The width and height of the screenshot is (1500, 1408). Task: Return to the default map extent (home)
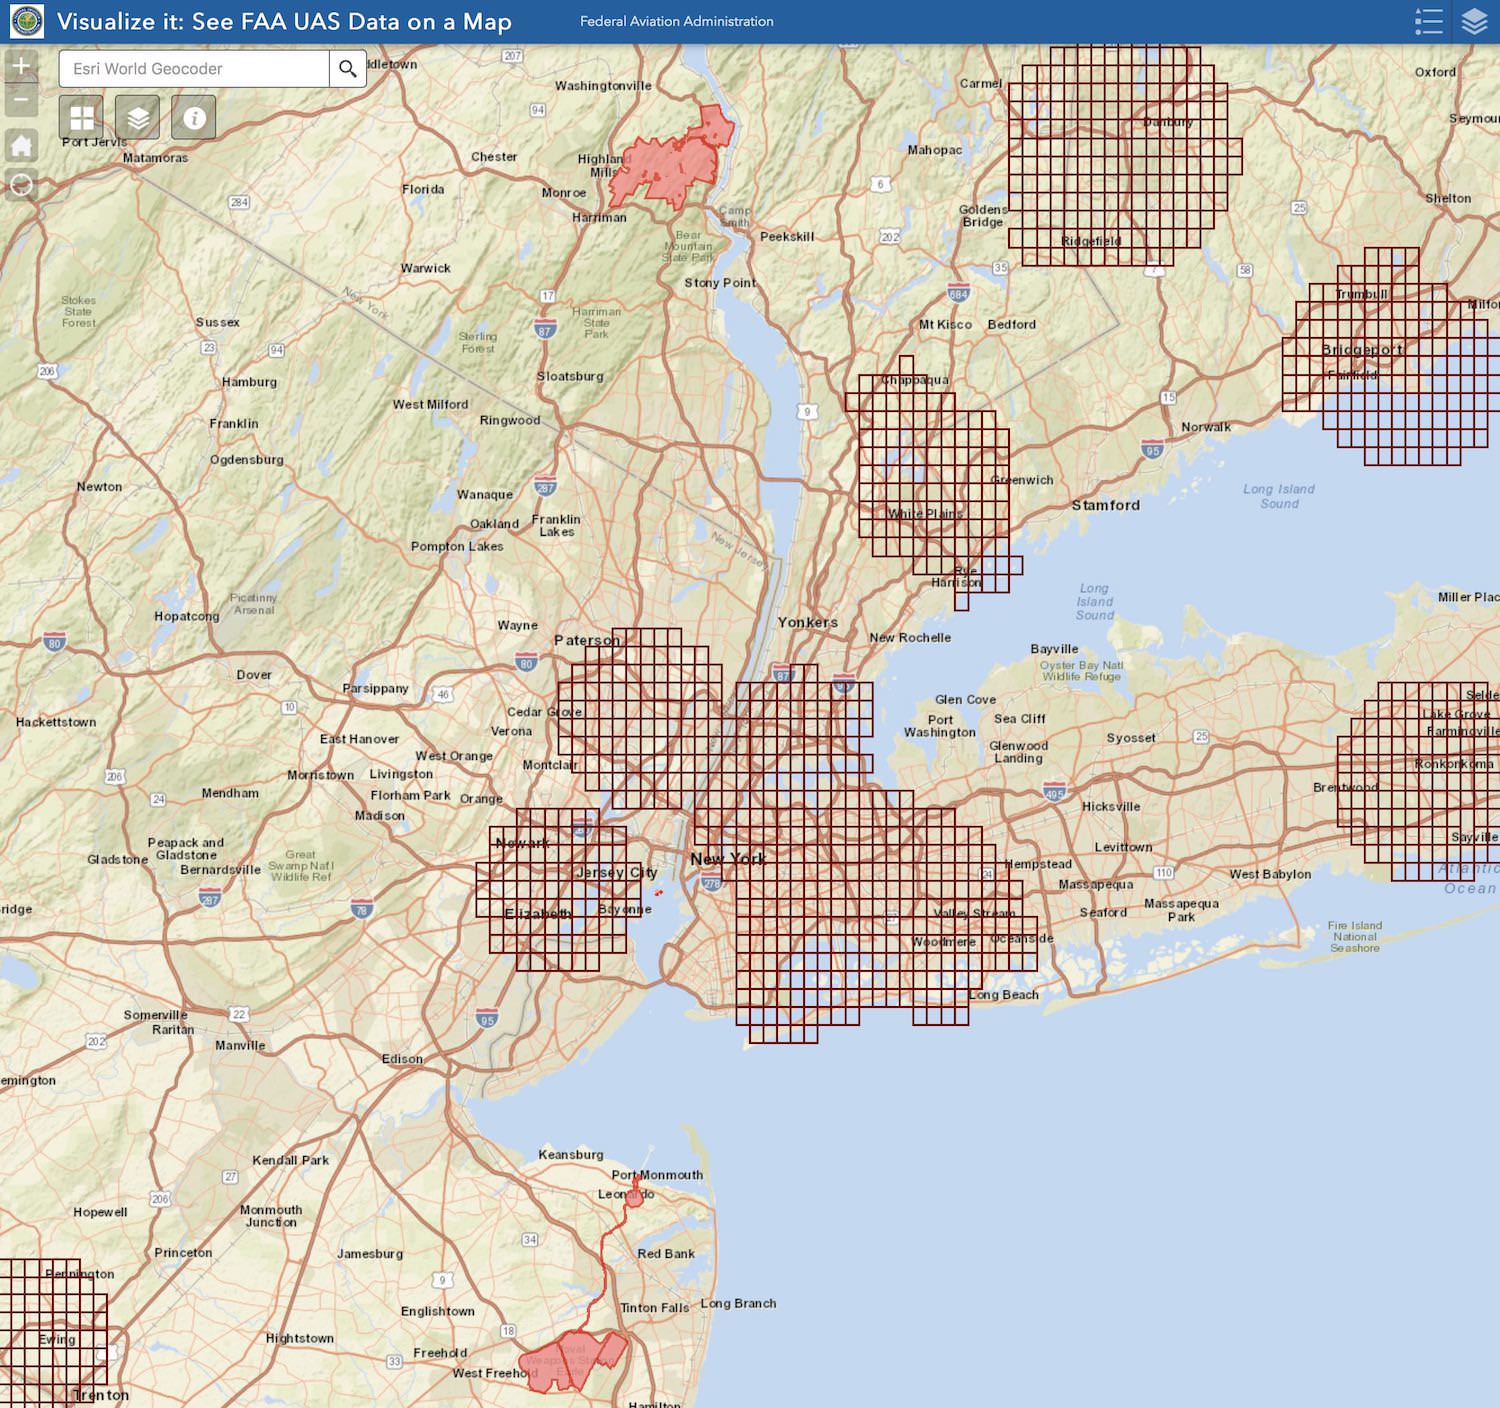[x=21, y=146]
